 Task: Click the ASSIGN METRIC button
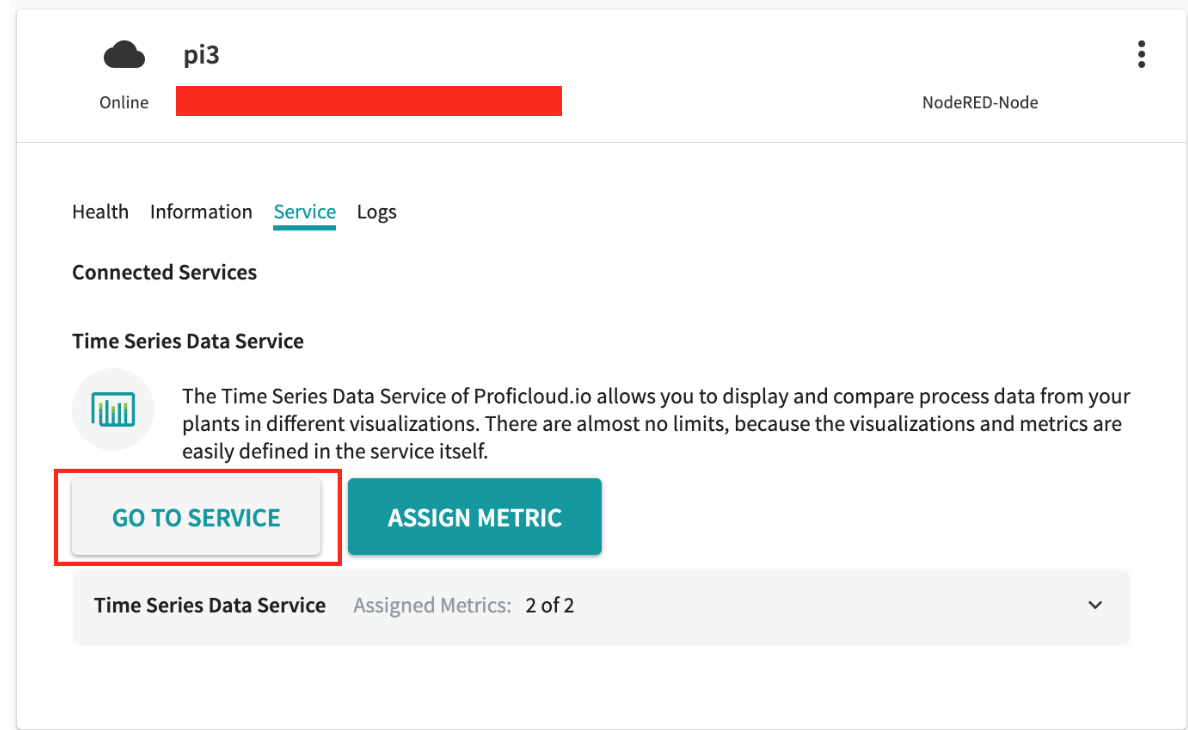point(475,517)
